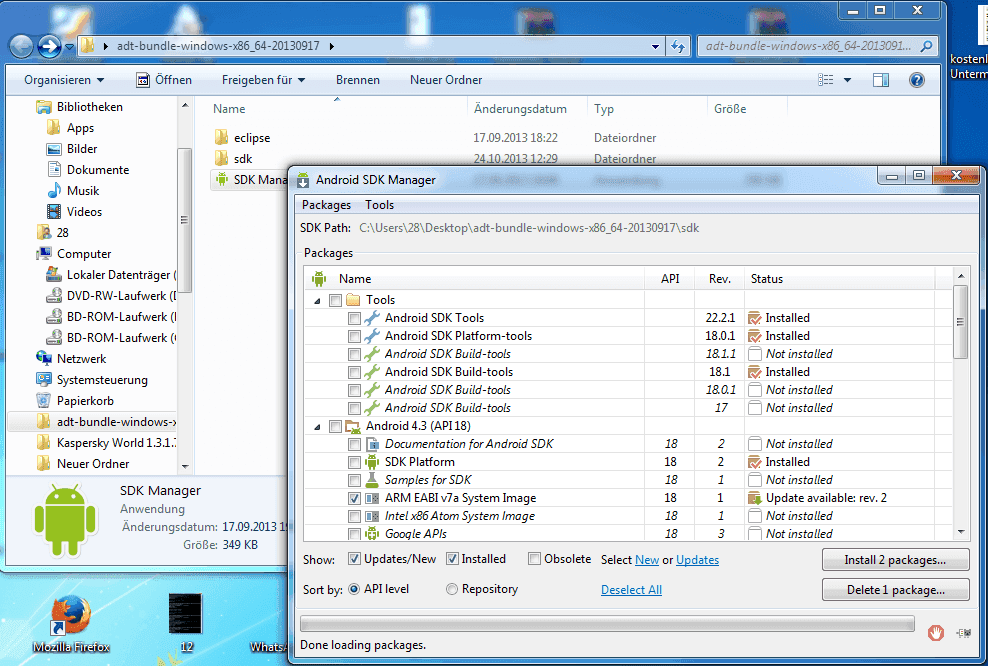988x666 pixels.
Task: Click the sdk folder icon in Explorer
Action: (221, 158)
